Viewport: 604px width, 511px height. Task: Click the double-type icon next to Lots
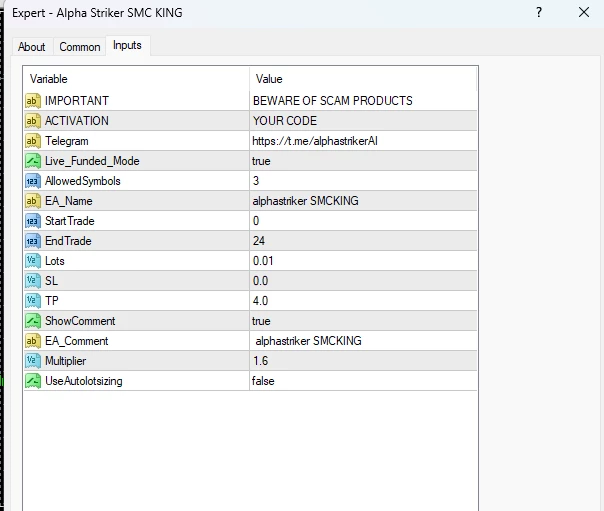(x=33, y=261)
